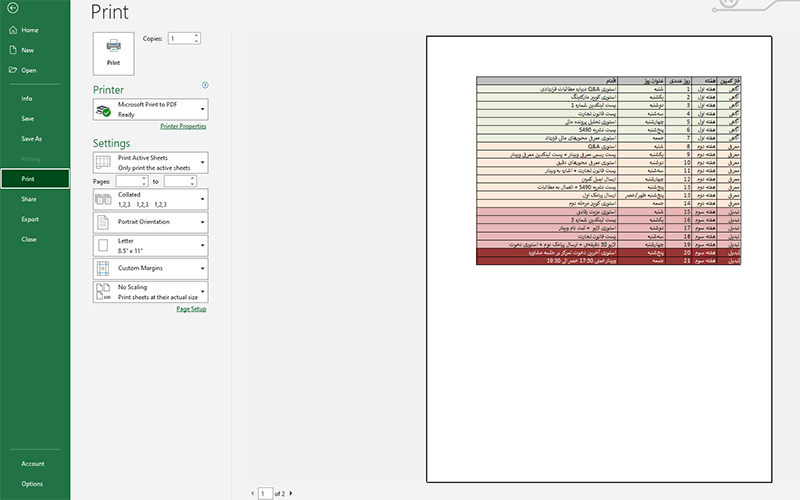Expand the No Scaling dropdown
The width and height of the screenshot is (800, 500).
pyautogui.click(x=203, y=292)
